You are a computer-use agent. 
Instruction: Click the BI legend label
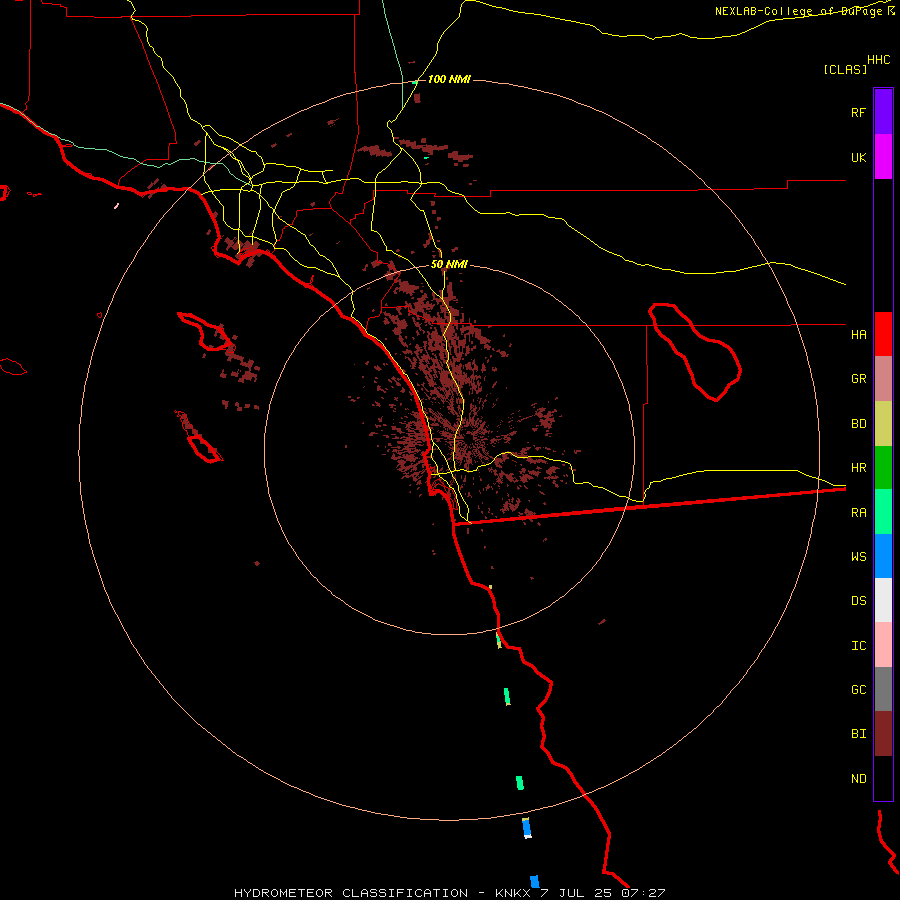(x=858, y=734)
